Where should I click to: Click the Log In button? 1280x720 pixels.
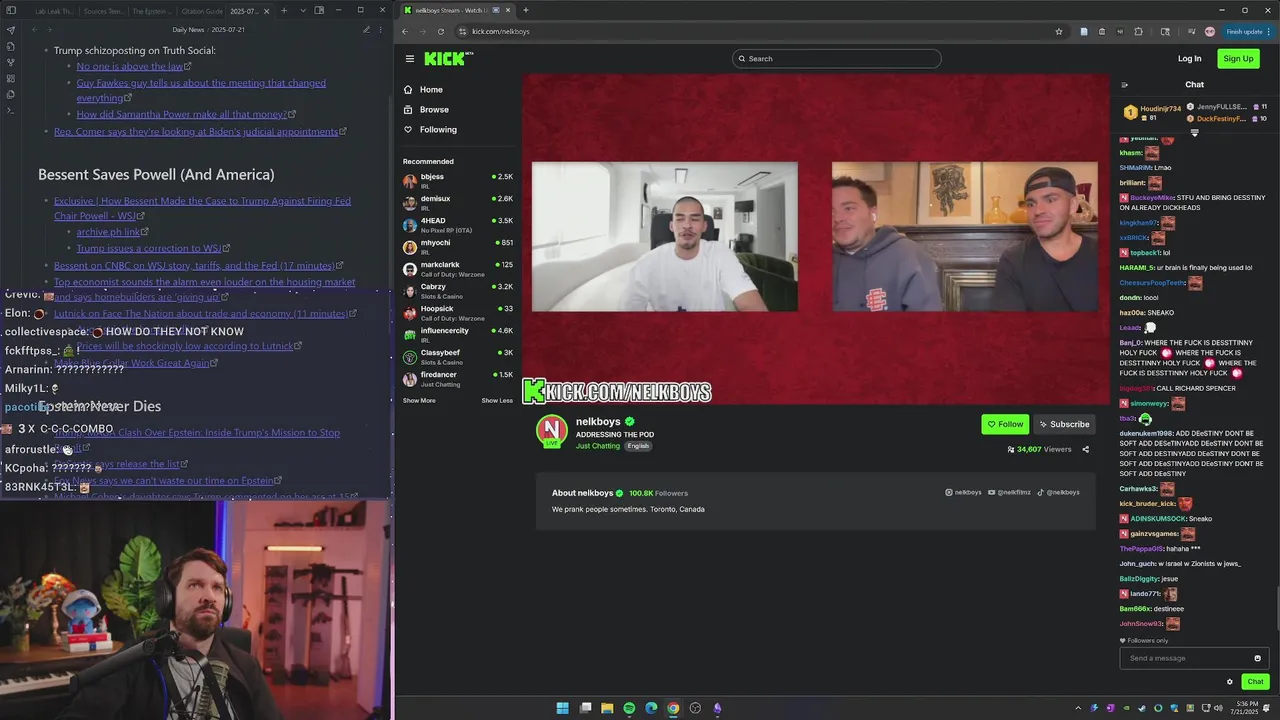1189,59
